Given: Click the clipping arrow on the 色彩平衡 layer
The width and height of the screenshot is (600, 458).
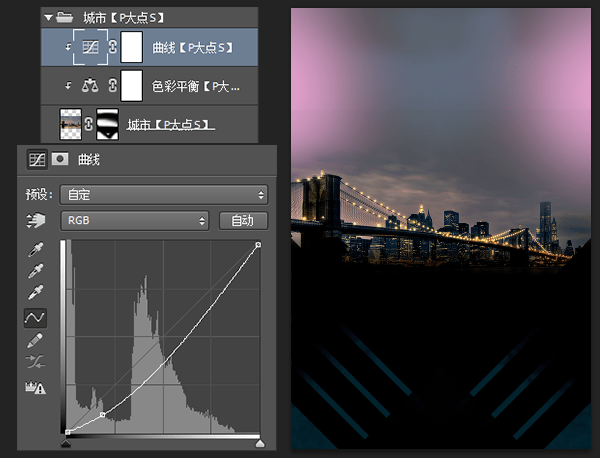Looking at the screenshot, I should point(68,85).
